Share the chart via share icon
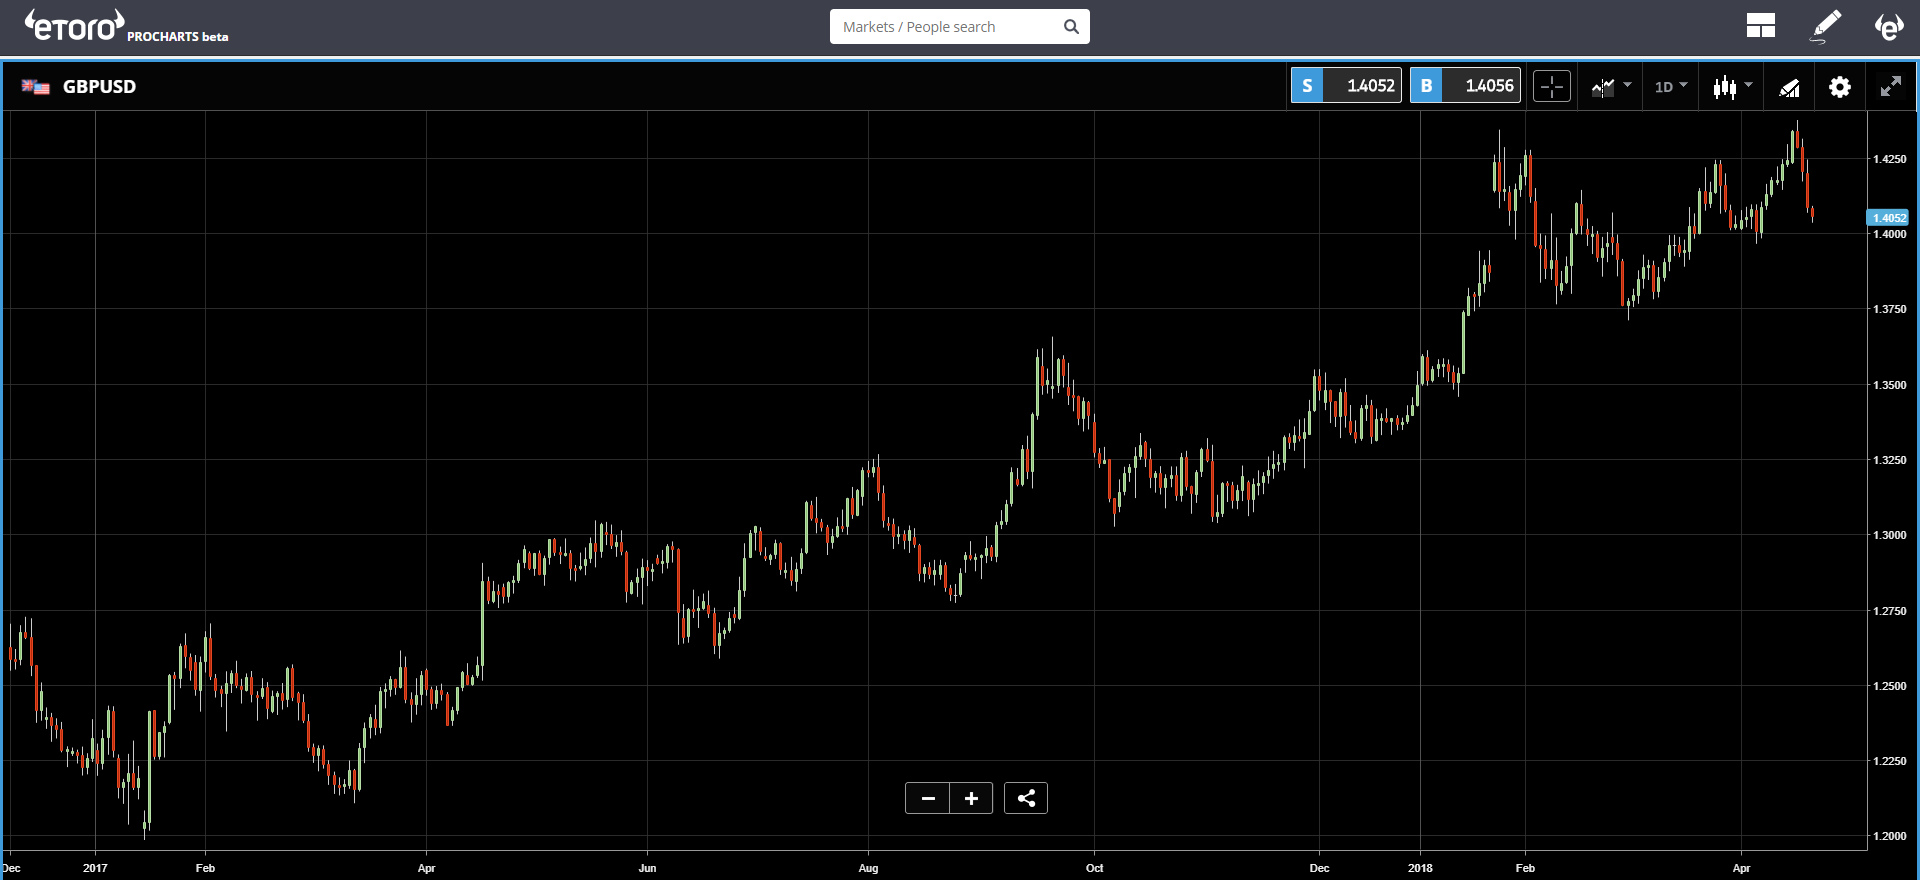This screenshot has width=1920, height=880. pyautogui.click(x=1026, y=798)
